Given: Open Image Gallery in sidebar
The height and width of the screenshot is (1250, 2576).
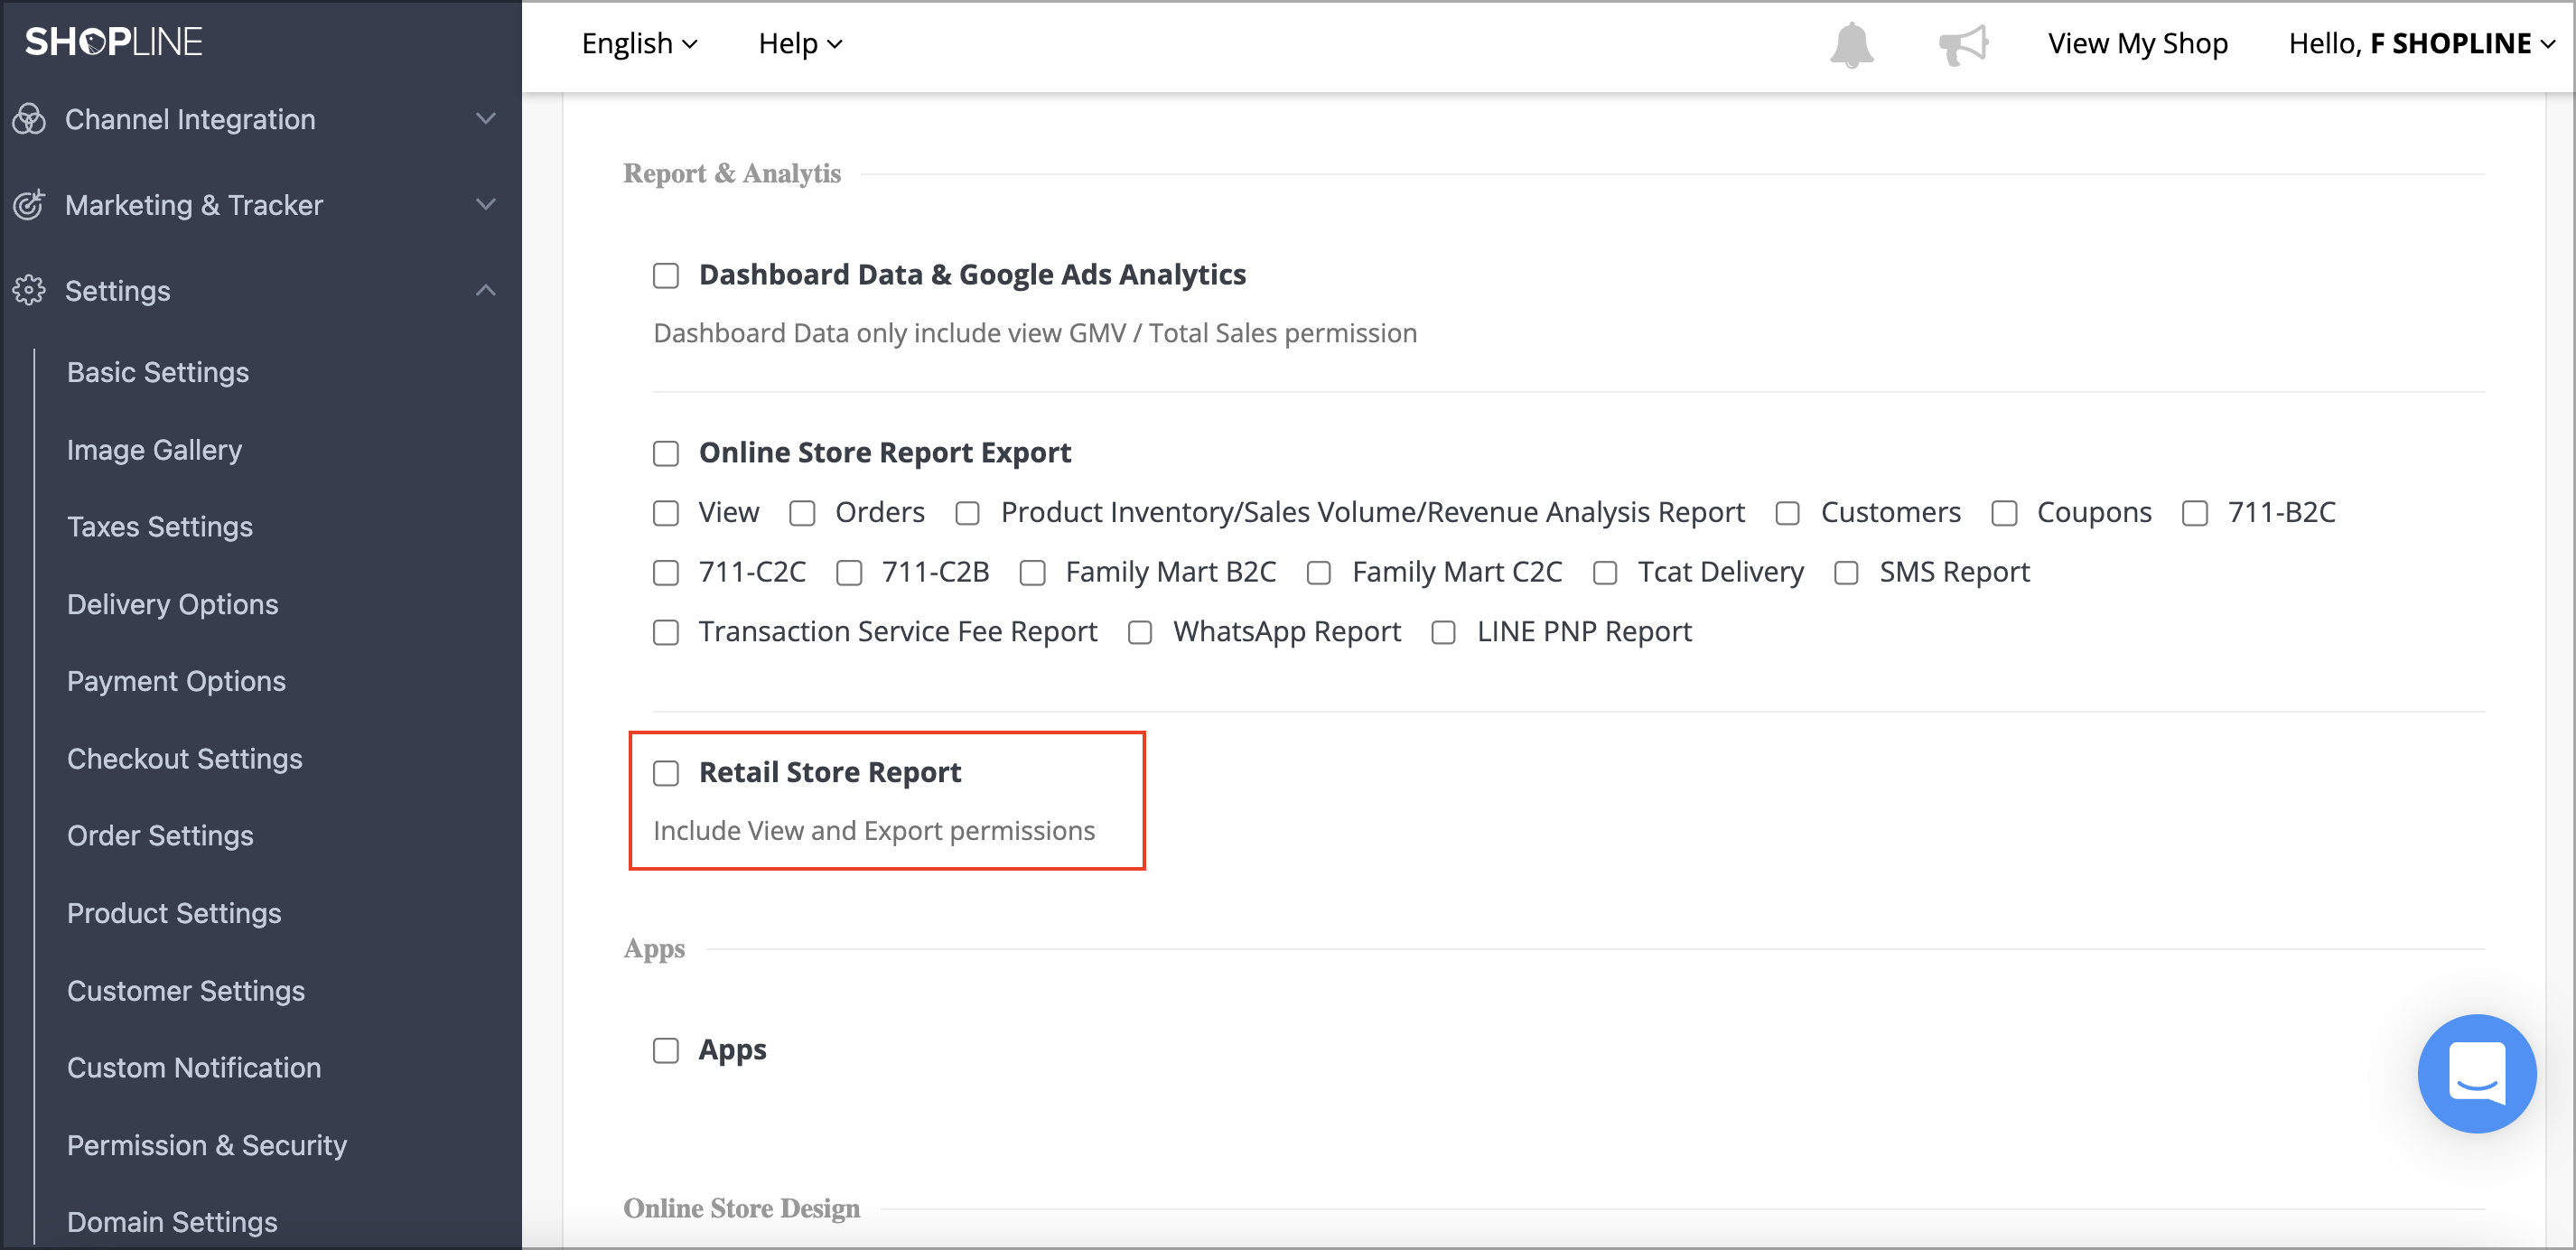Looking at the screenshot, I should pyautogui.click(x=154, y=450).
